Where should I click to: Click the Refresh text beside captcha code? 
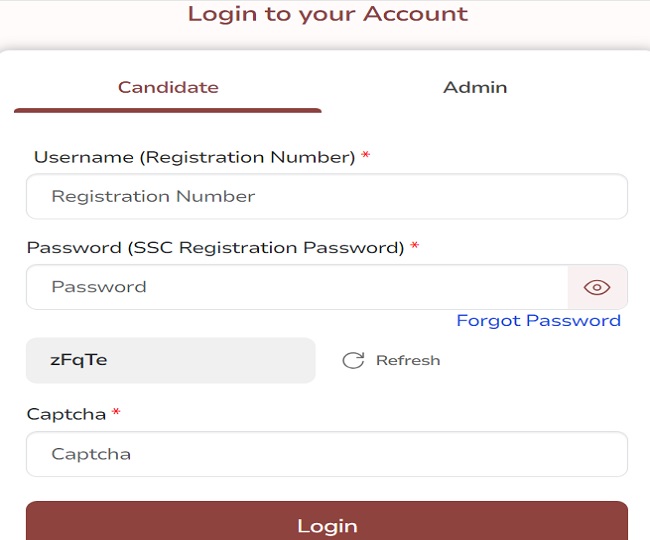pyautogui.click(x=408, y=360)
